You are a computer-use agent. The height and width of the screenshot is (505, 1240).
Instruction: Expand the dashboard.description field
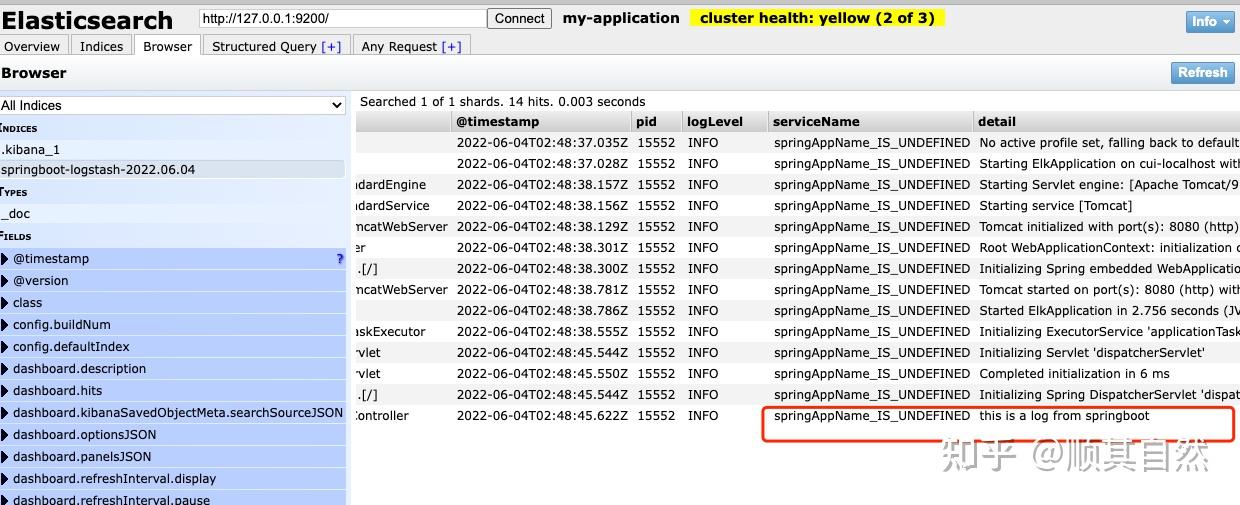[x=173, y=368]
